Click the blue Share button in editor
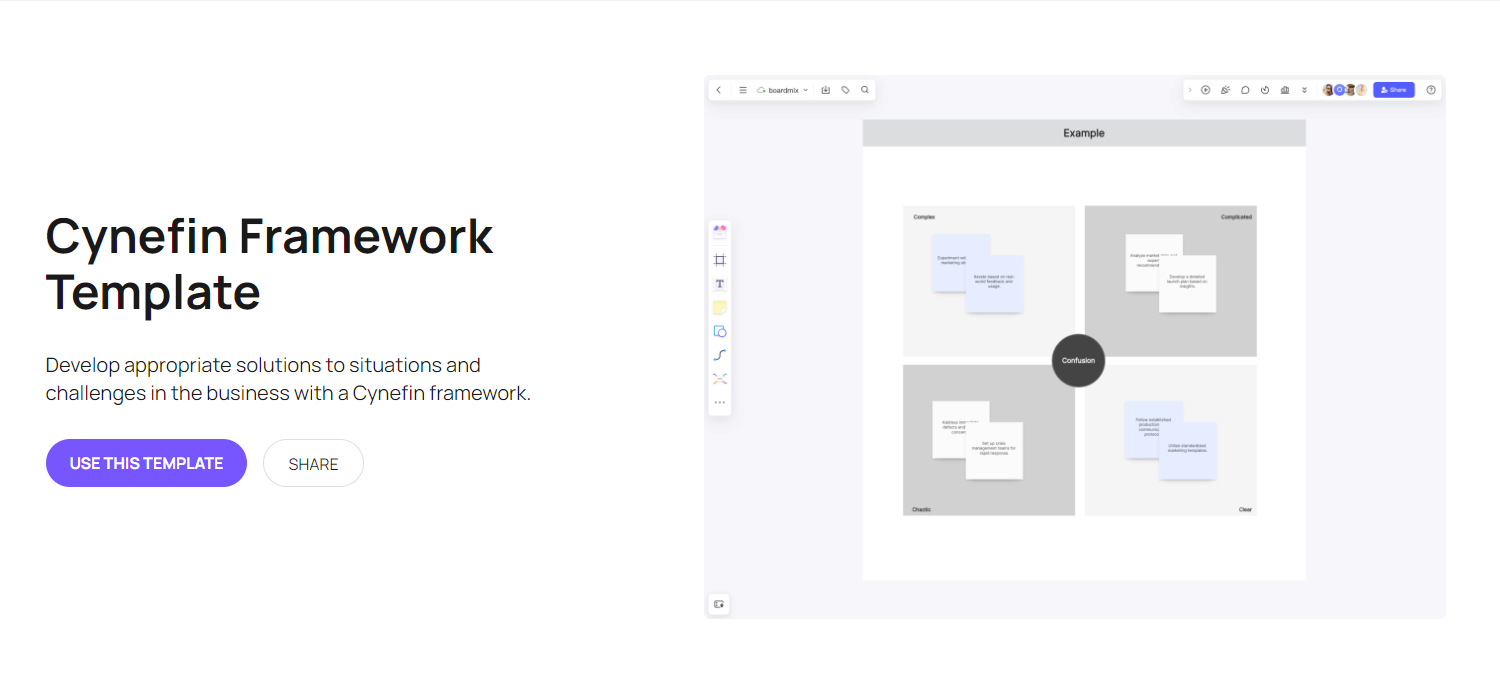Image resolution: width=1500 pixels, height=700 pixels. (x=1394, y=90)
